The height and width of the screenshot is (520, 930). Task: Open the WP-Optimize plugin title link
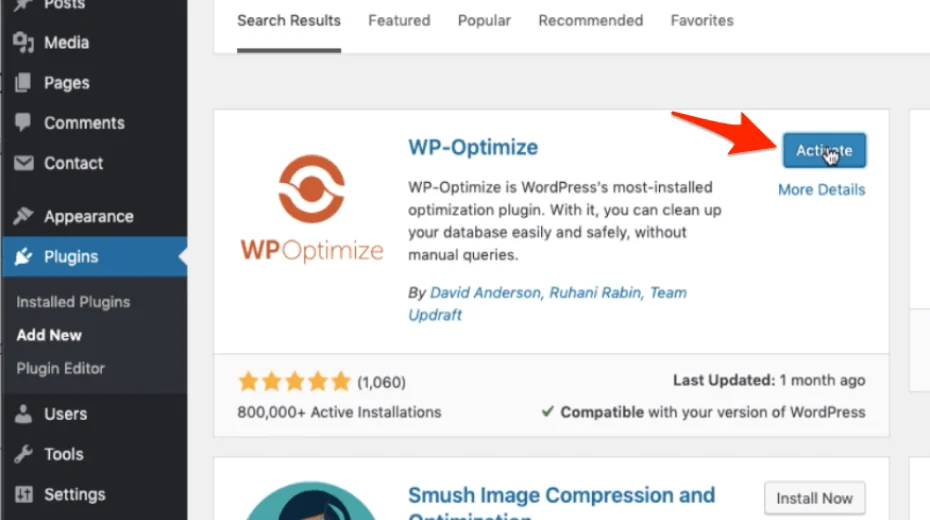(x=473, y=147)
